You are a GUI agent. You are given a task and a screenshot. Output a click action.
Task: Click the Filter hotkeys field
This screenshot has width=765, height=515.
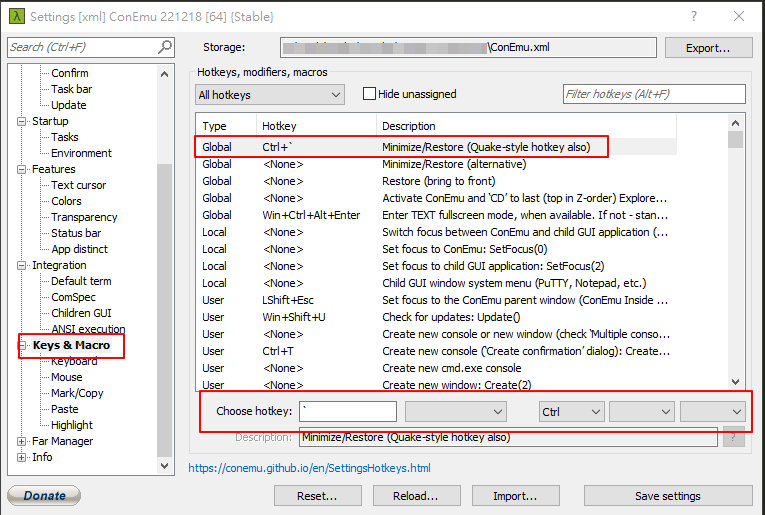[654, 94]
